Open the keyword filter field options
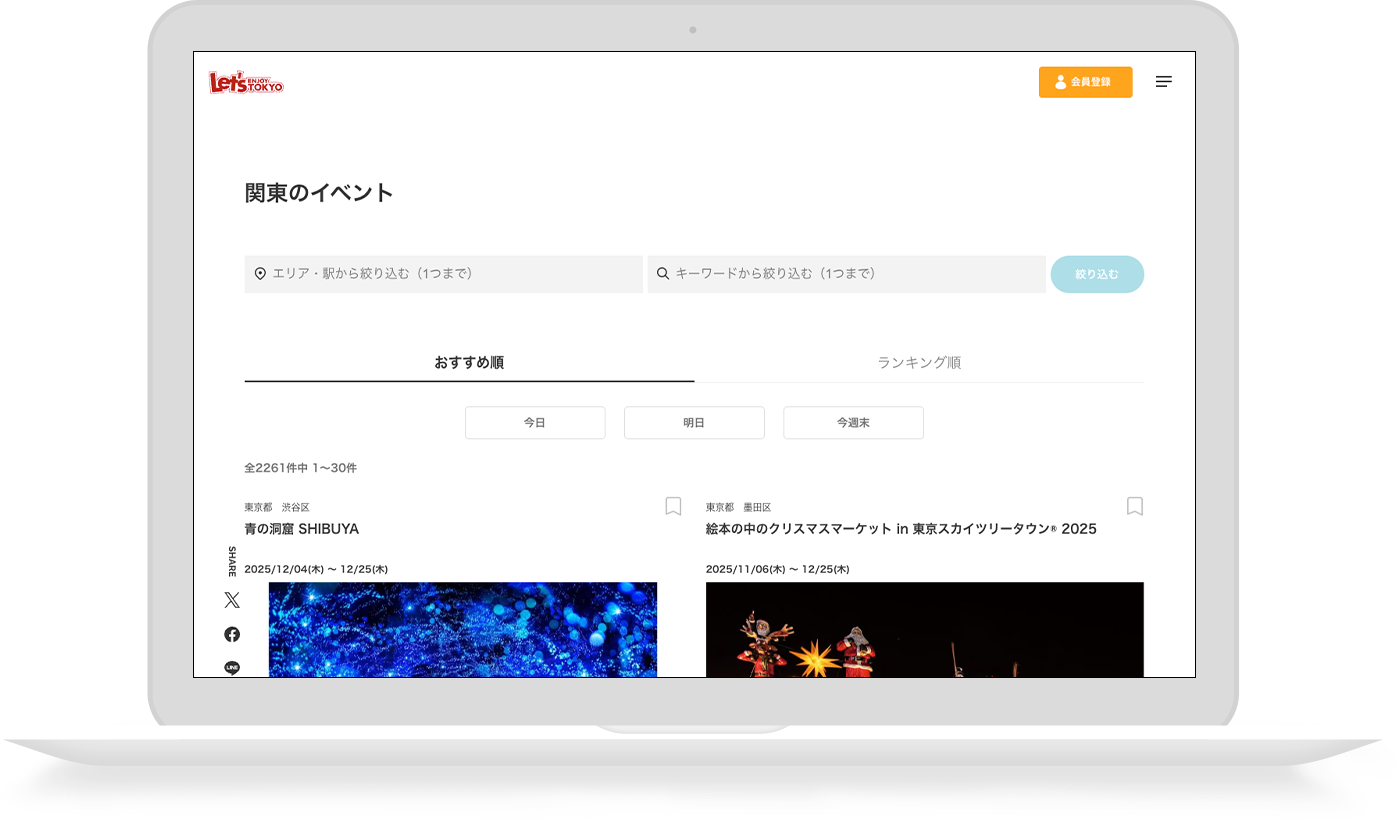 [846, 273]
